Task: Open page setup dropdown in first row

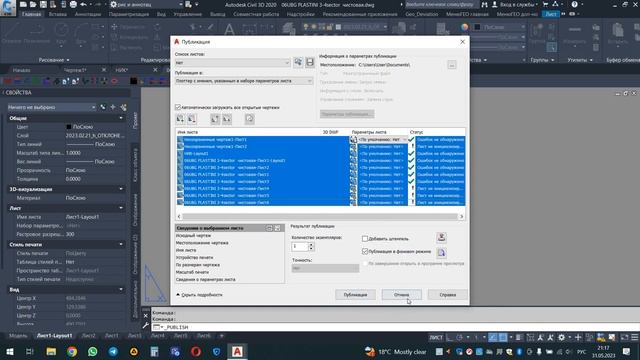Action: click(x=382, y=140)
